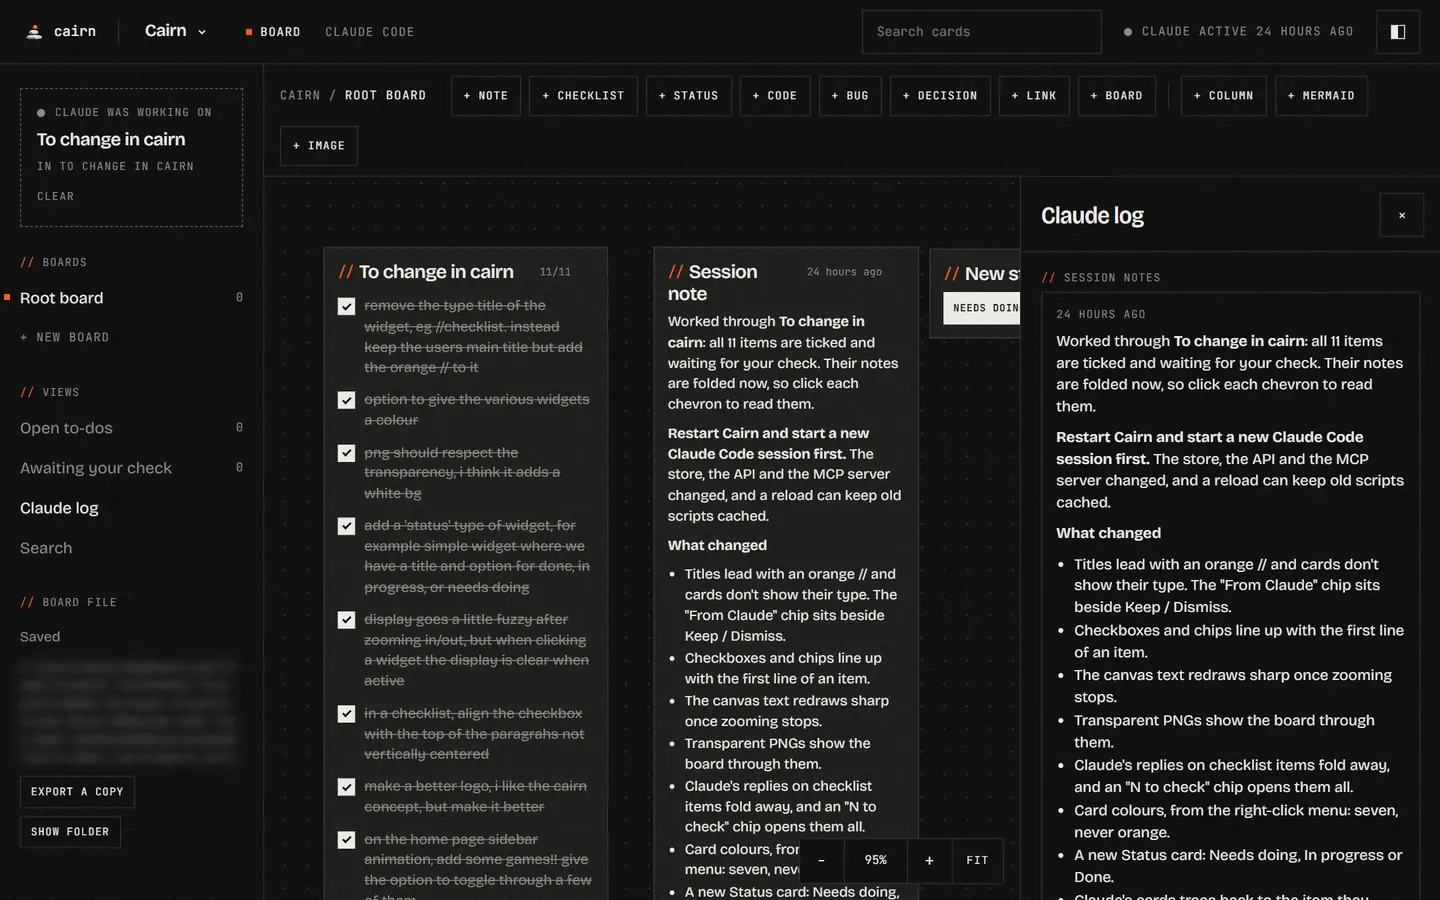Click the Cairn breadcrumb link

coord(300,96)
